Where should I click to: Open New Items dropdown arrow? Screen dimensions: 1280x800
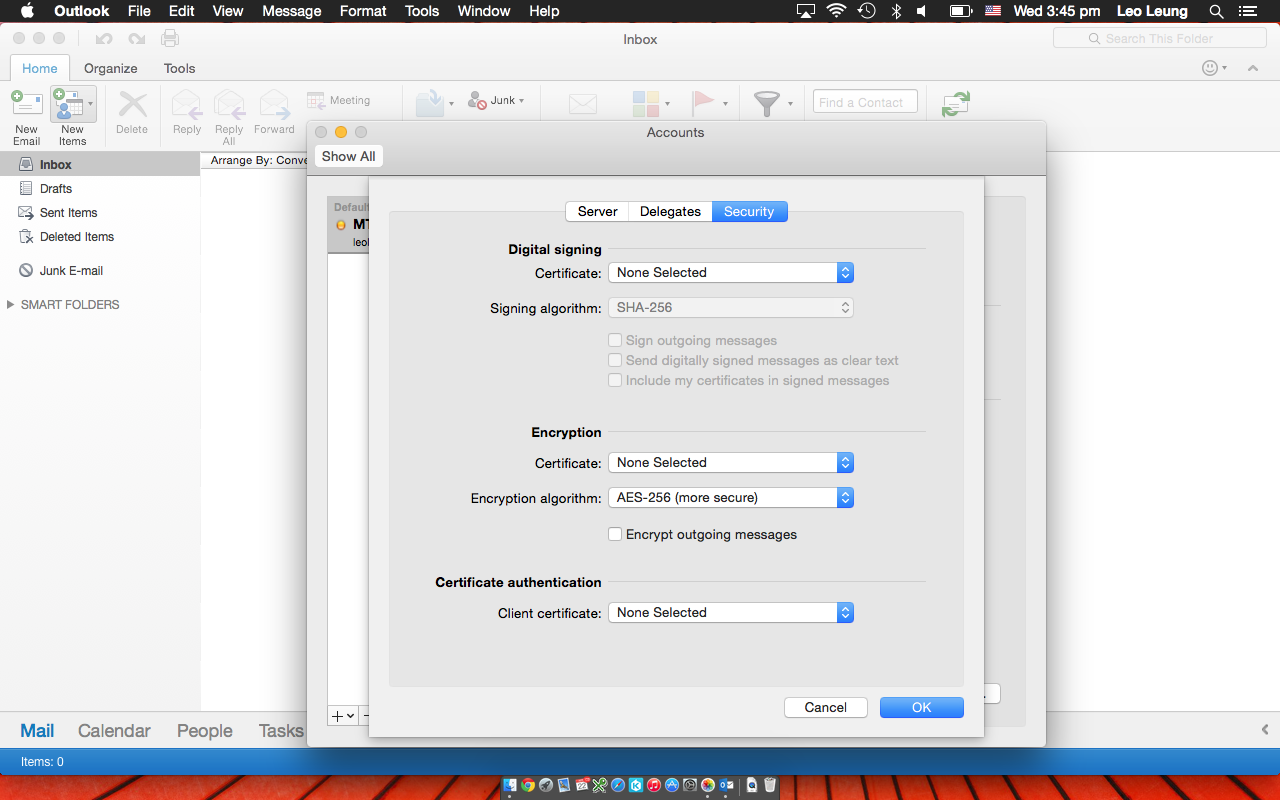tap(91, 103)
